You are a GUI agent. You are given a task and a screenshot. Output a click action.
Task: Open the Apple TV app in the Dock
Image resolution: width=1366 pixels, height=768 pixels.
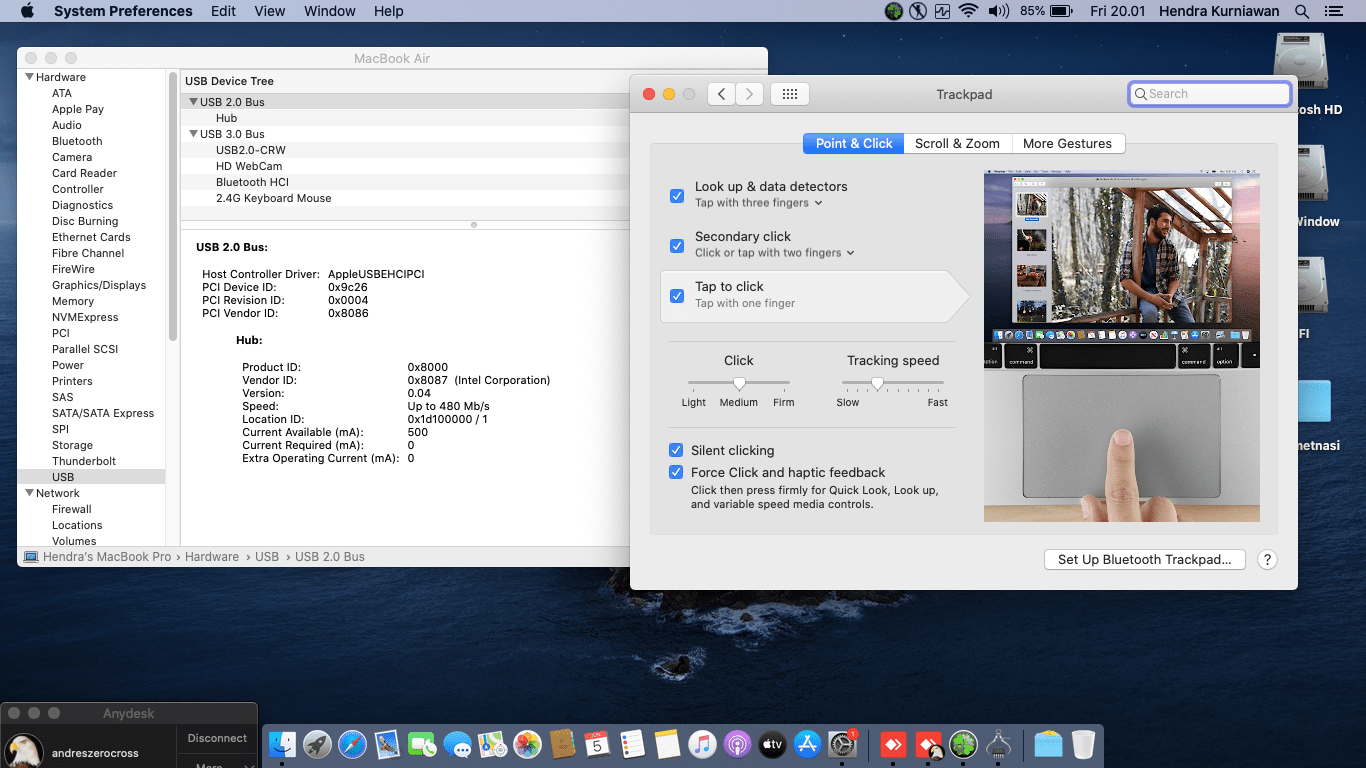(x=773, y=744)
